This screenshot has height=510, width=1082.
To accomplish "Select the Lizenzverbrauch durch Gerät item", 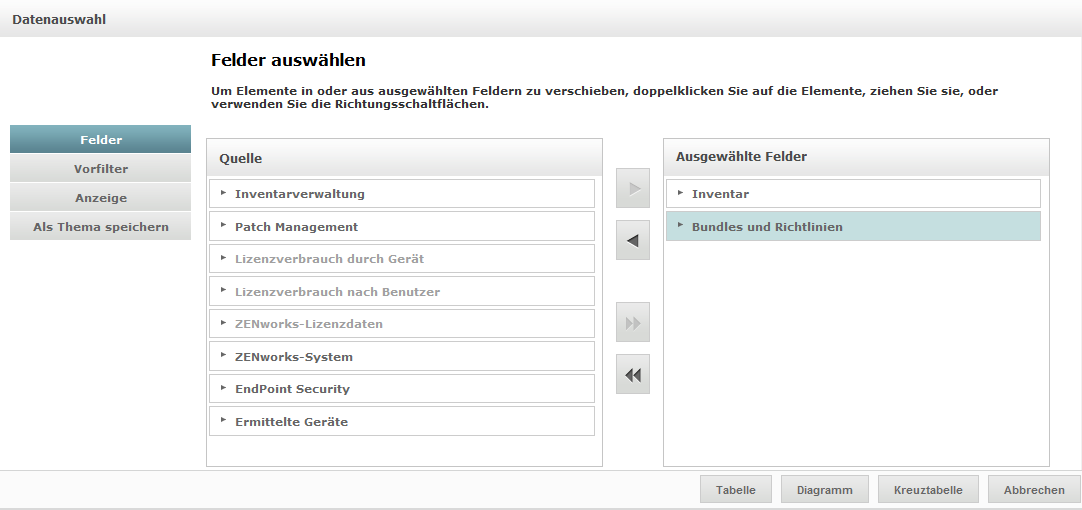I will pyautogui.click(x=329, y=259).
